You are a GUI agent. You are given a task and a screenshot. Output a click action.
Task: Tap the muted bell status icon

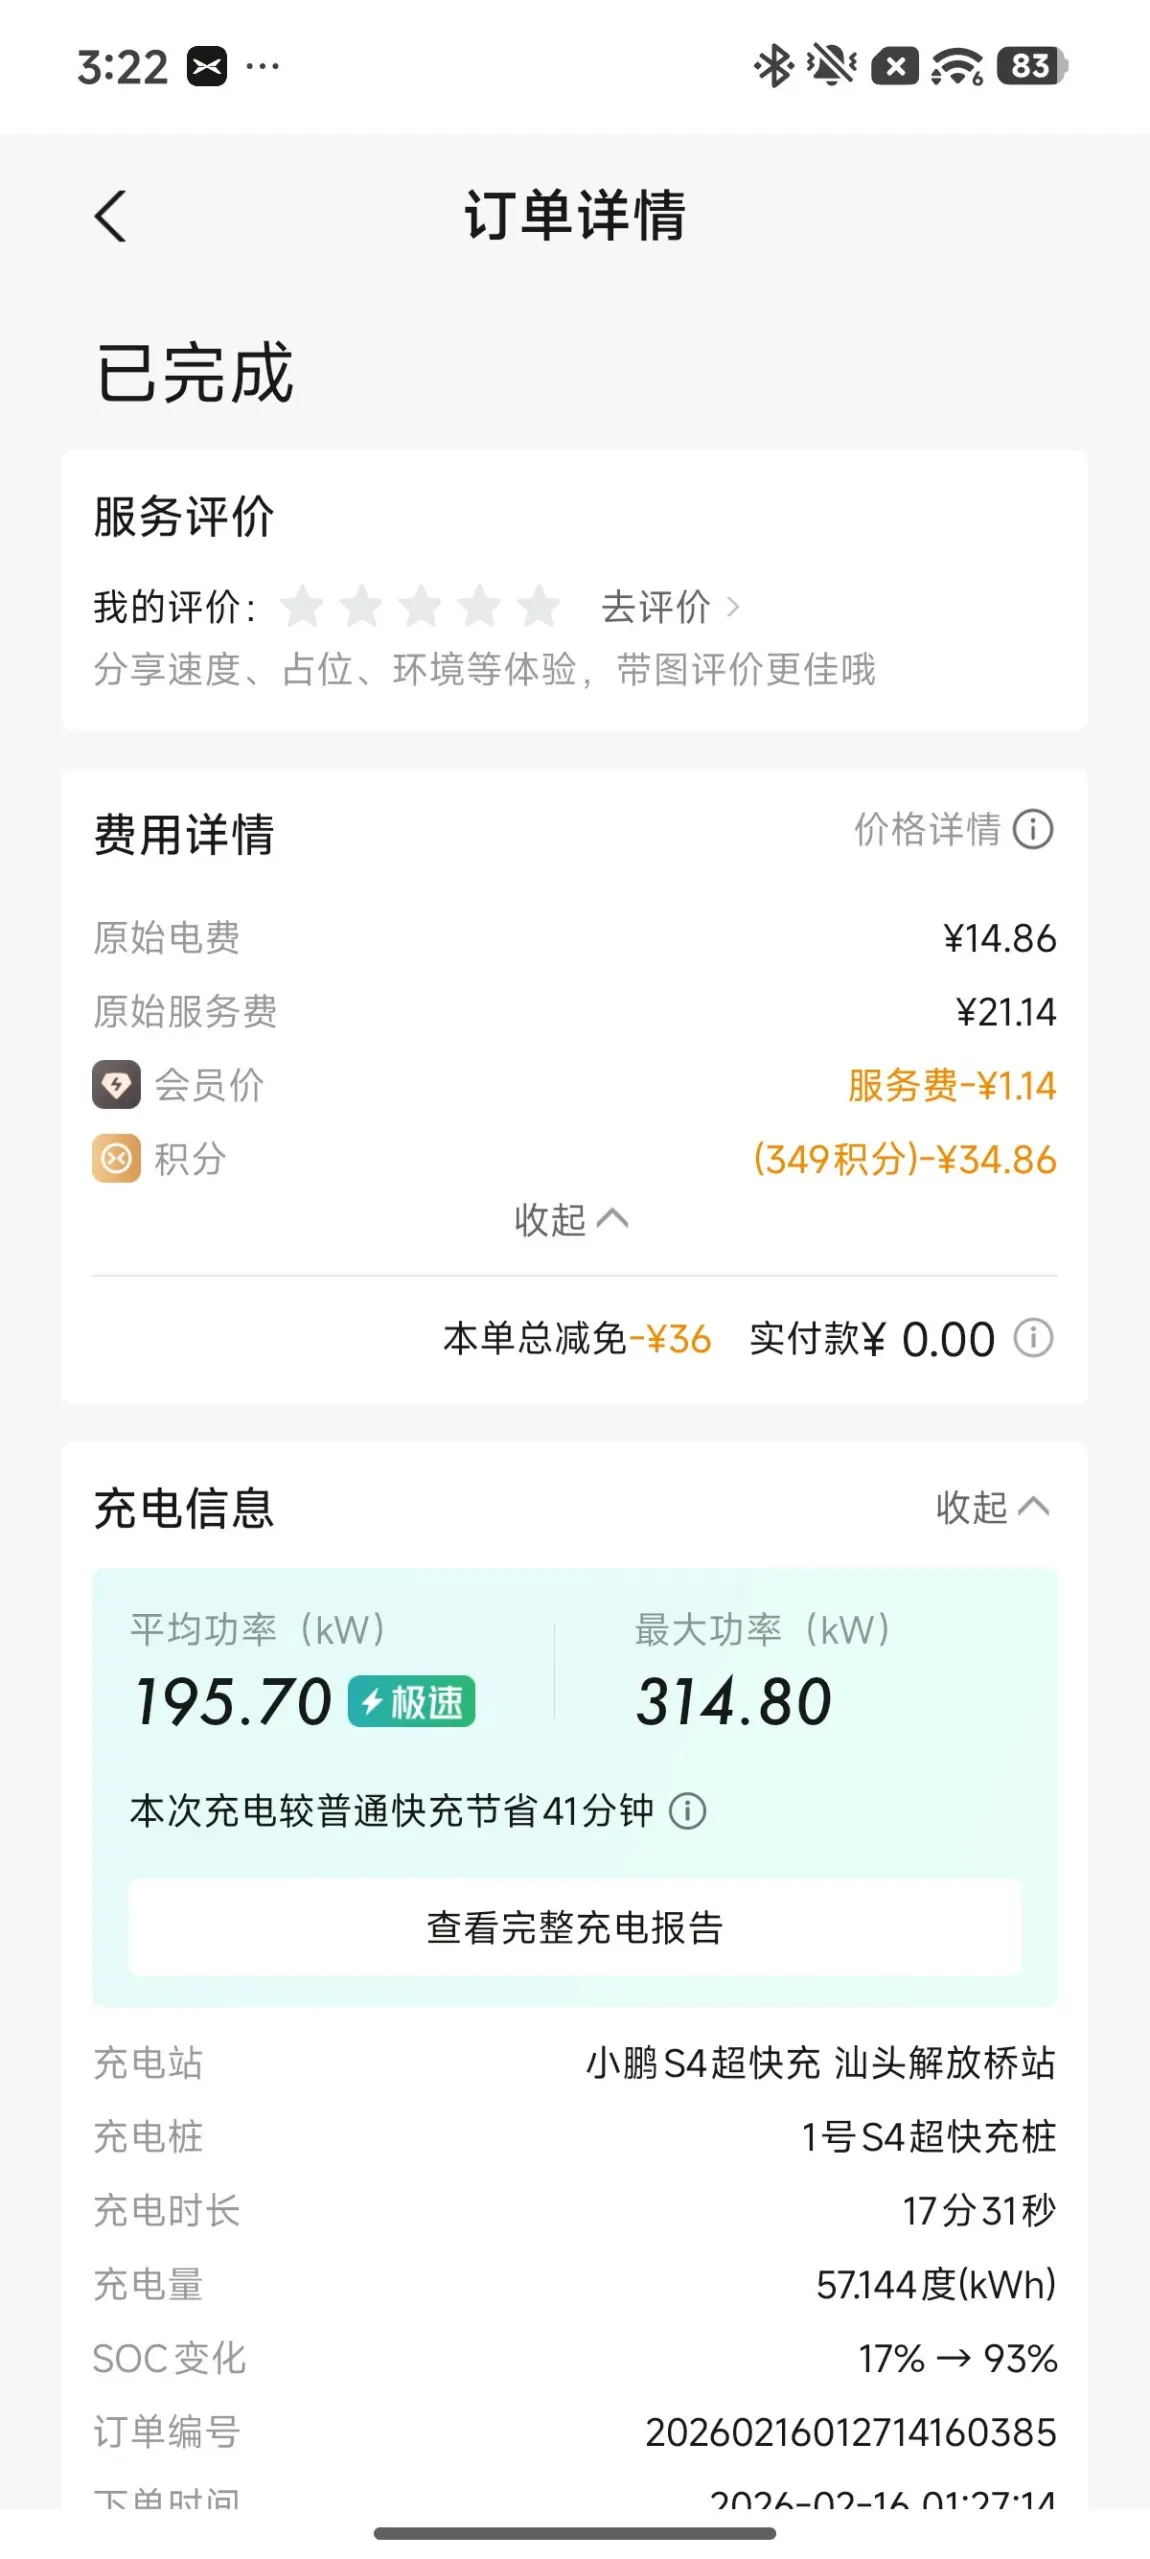pos(831,66)
